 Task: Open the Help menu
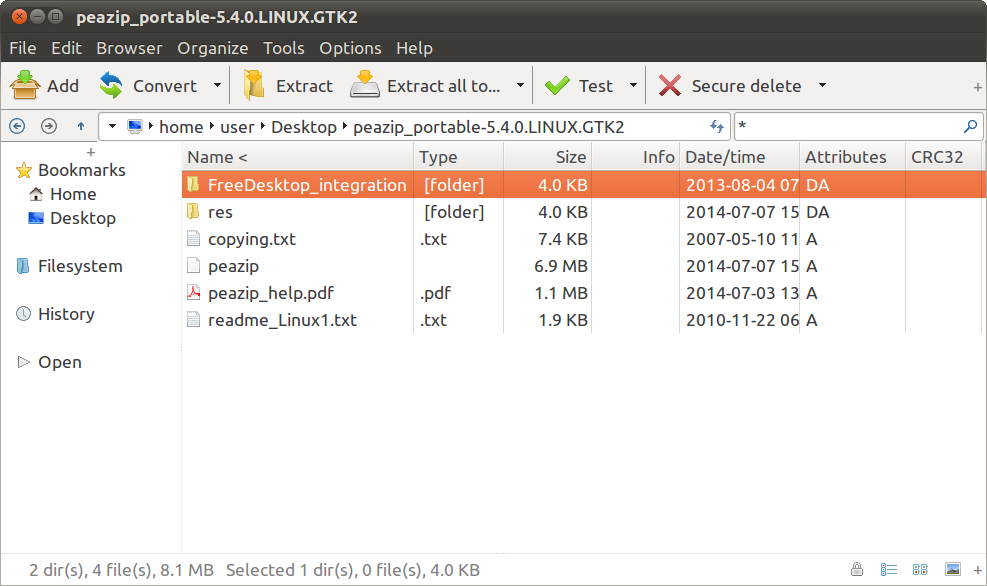coord(414,48)
